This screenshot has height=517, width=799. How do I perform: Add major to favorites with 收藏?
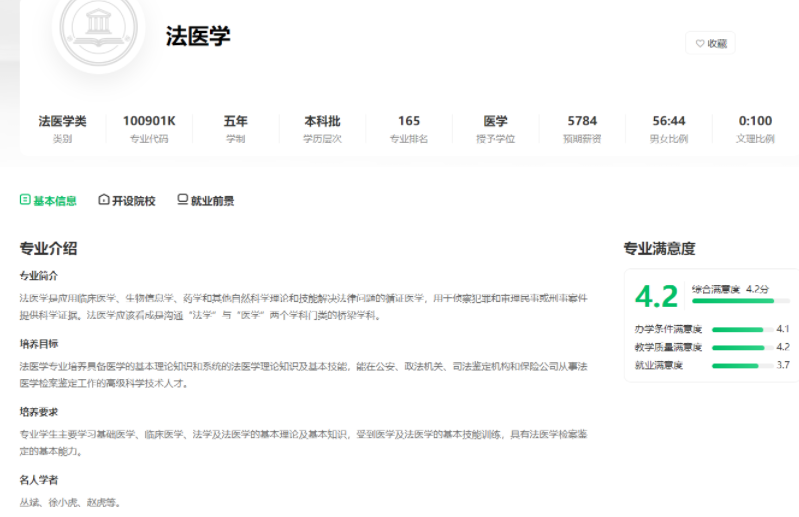(710, 43)
